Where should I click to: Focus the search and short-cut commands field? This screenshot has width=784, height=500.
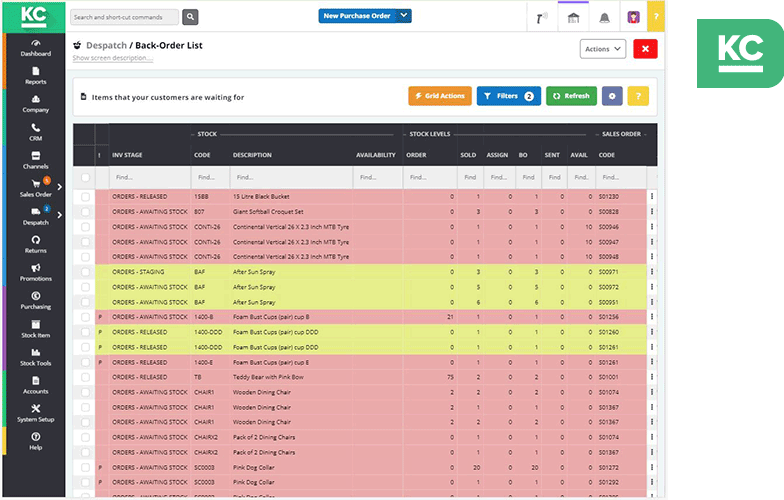(124, 17)
